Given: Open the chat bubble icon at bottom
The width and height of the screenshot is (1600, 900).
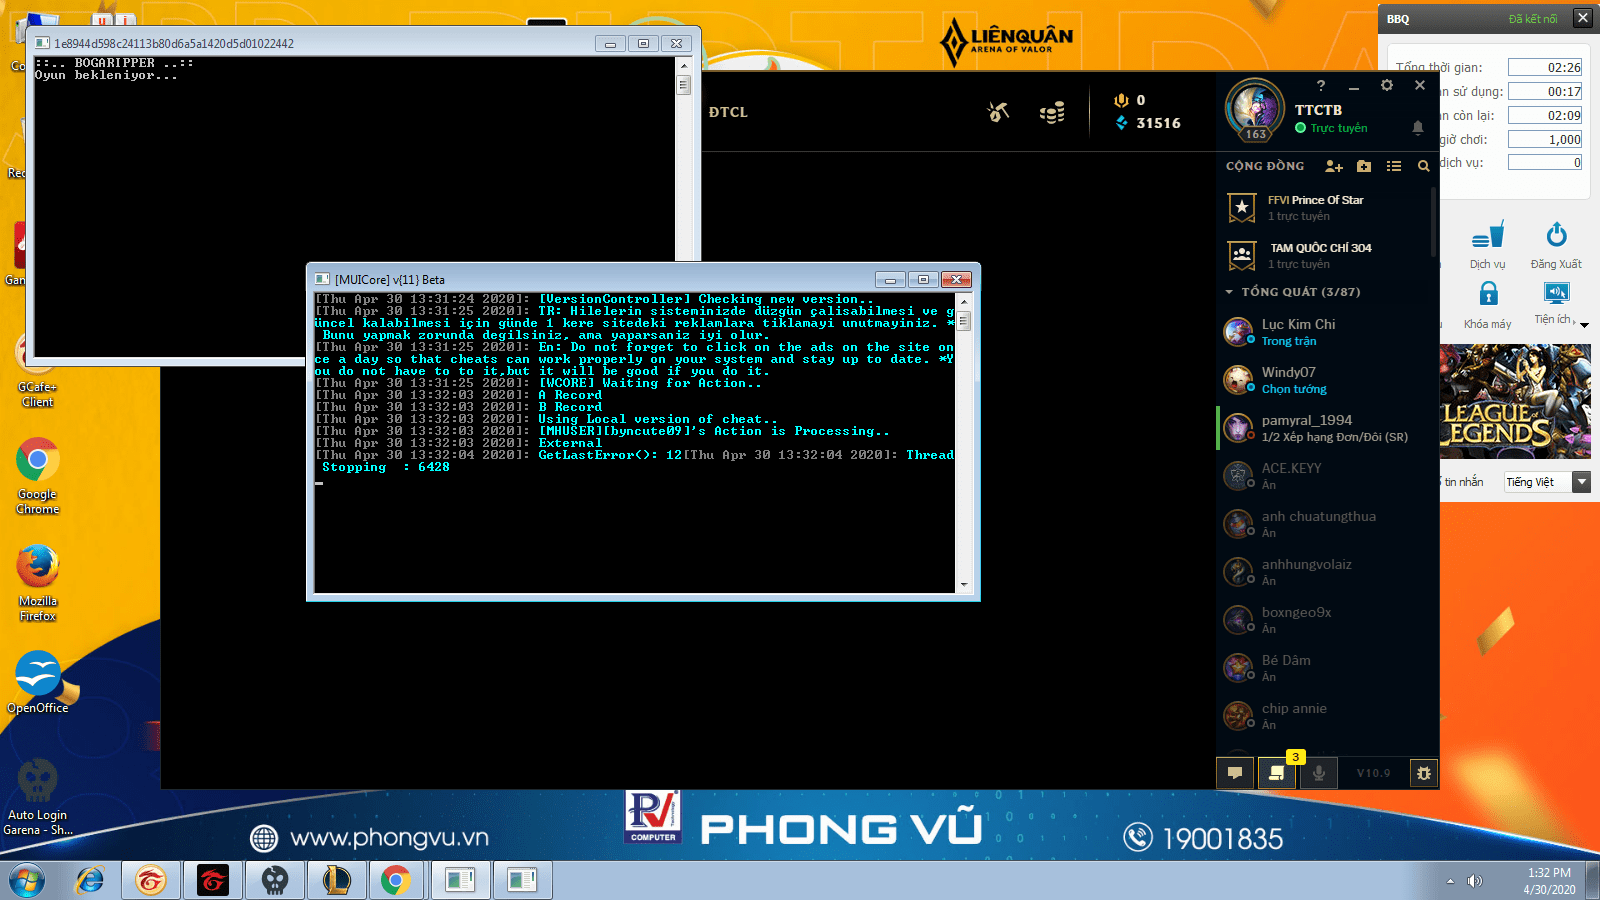Looking at the screenshot, I should click(1235, 773).
